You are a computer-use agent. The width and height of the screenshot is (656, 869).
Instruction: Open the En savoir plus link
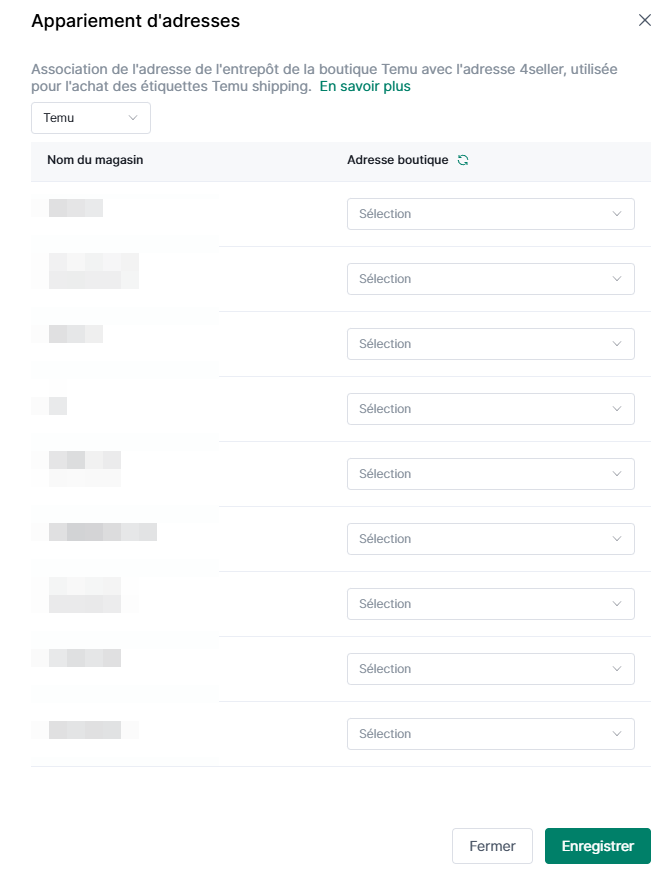coord(365,86)
